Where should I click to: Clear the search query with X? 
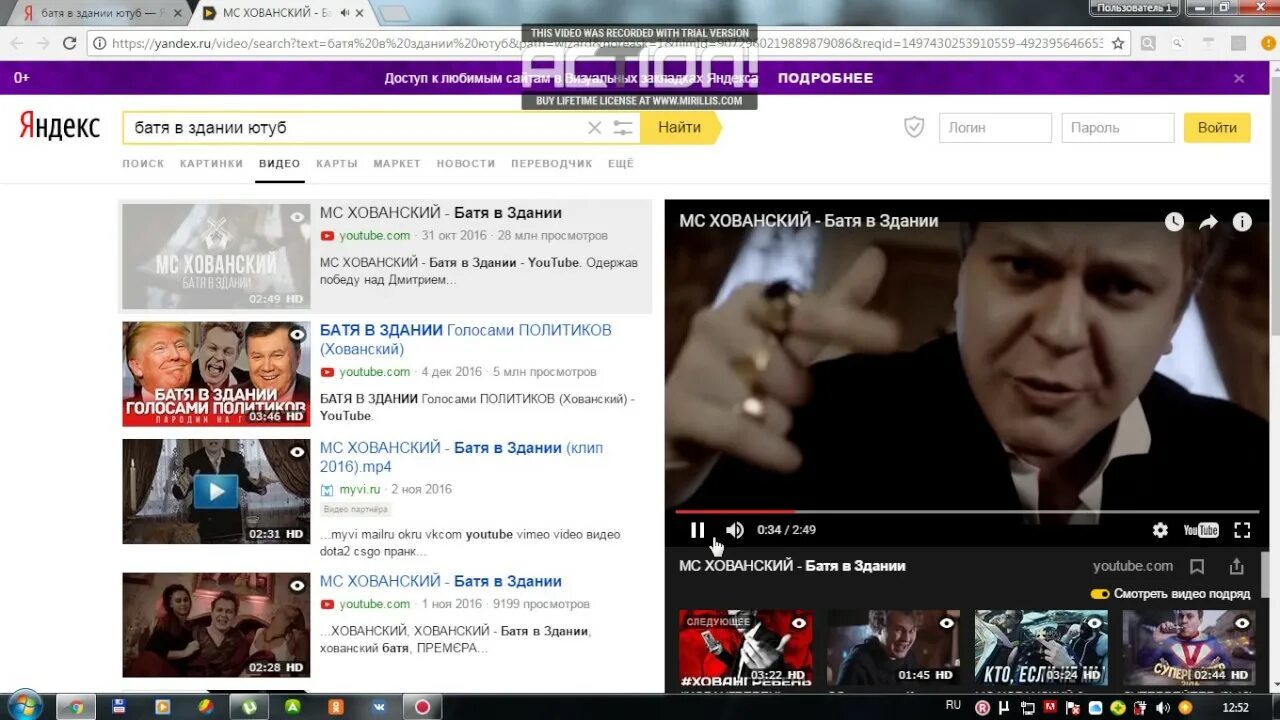(x=594, y=128)
